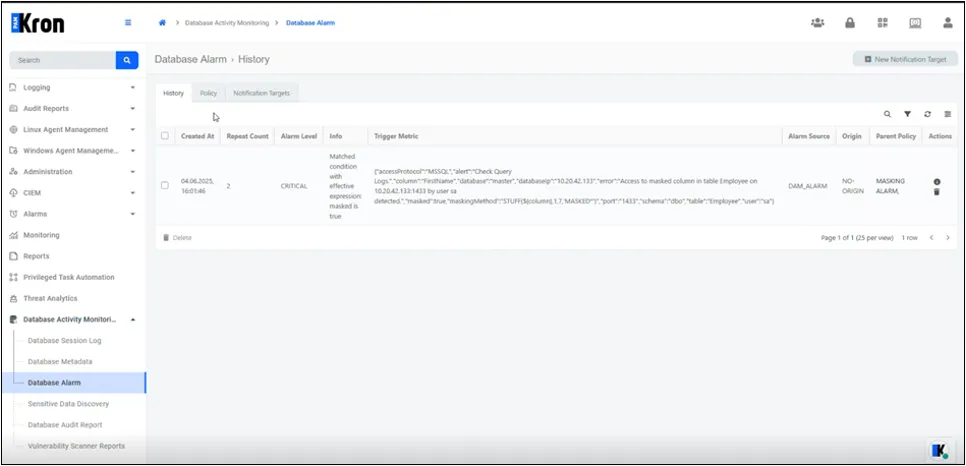Image resolution: width=966 pixels, height=466 pixels.
Task: Open Reports in sidebar
Action: click(x=36, y=256)
